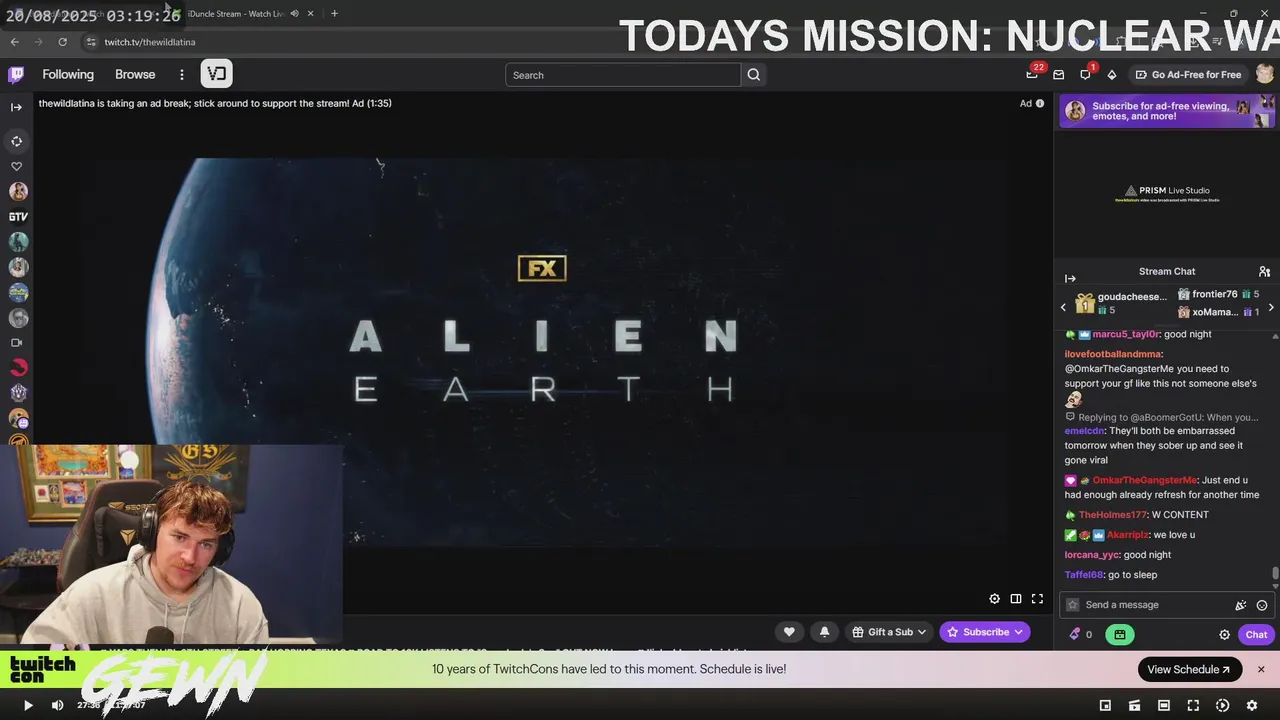Go back using the browser back arrow
This screenshot has height=720, width=1280.
pyautogui.click(x=14, y=42)
